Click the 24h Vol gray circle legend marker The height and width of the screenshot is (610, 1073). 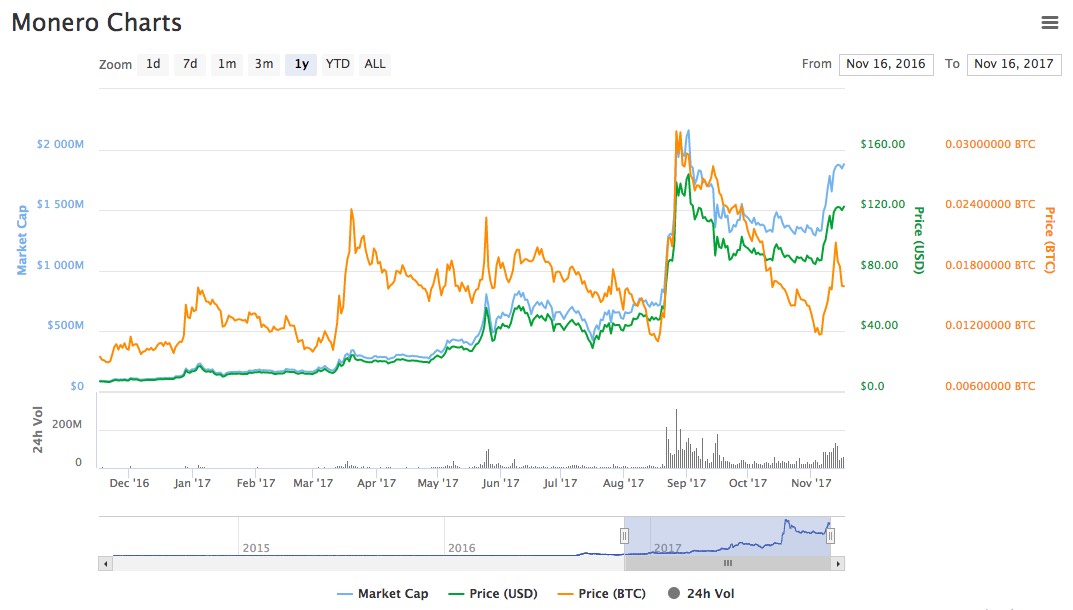(674, 594)
